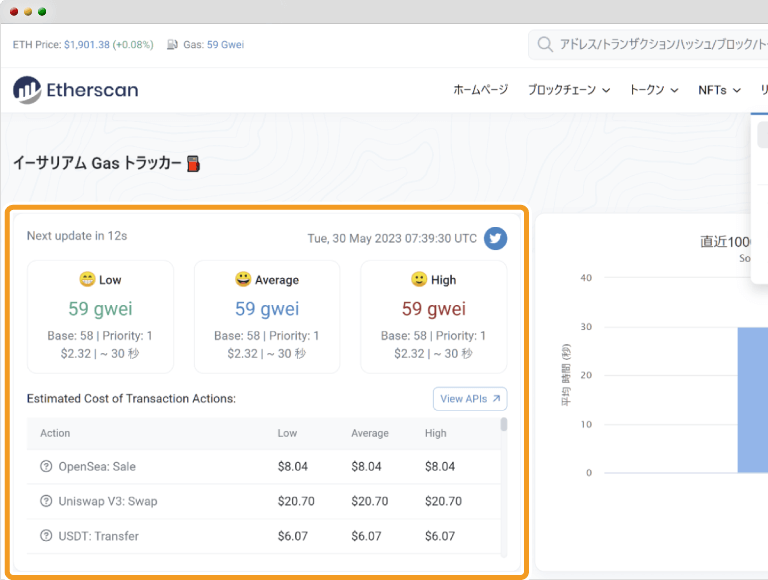768x580 pixels.
Task: Click the Next update in 12s text
Action: [77, 236]
